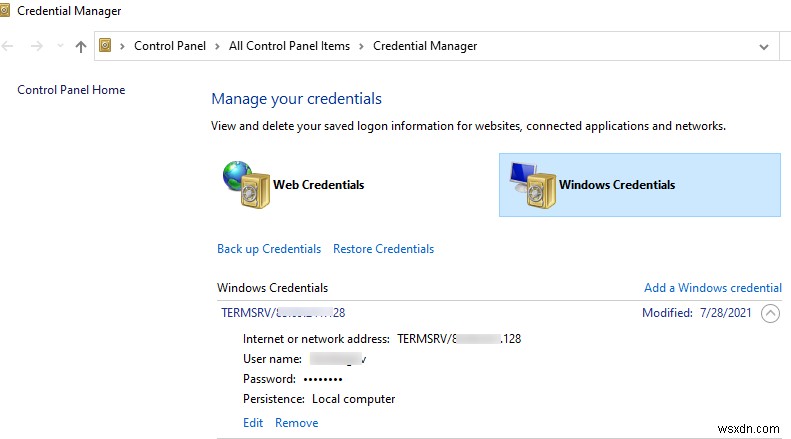
Task: Go up one level with the Up arrow
Action: point(81,46)
